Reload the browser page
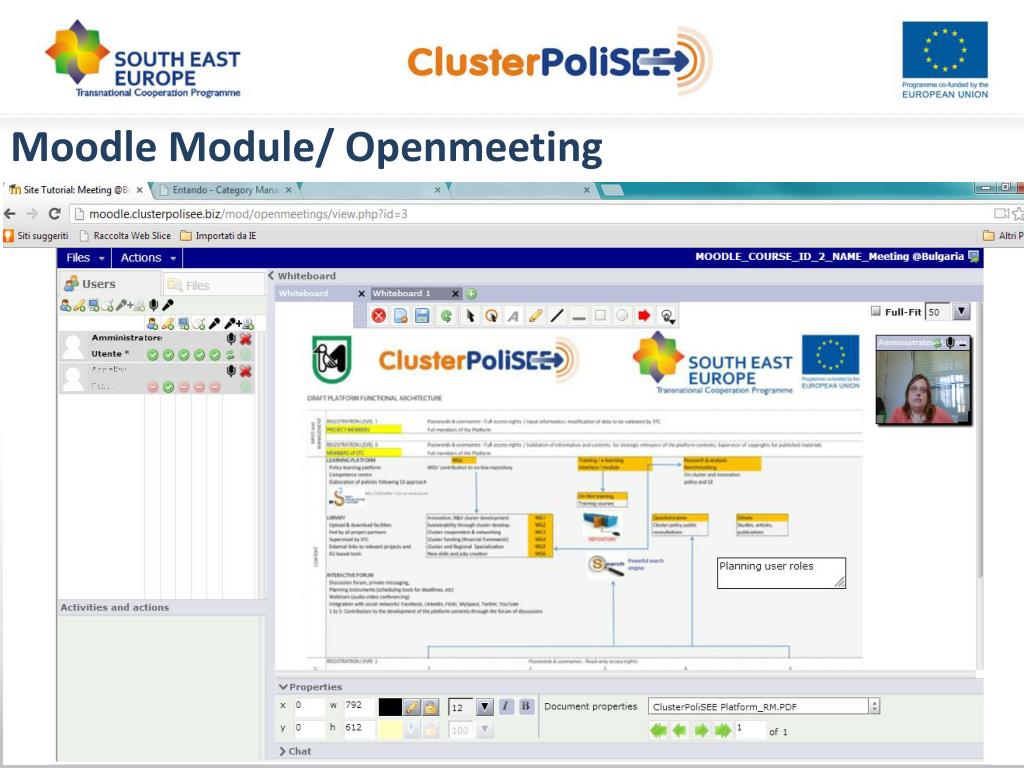Viewport: 1024px width, 768px height. pyautogui.click(x=55, y=214)
